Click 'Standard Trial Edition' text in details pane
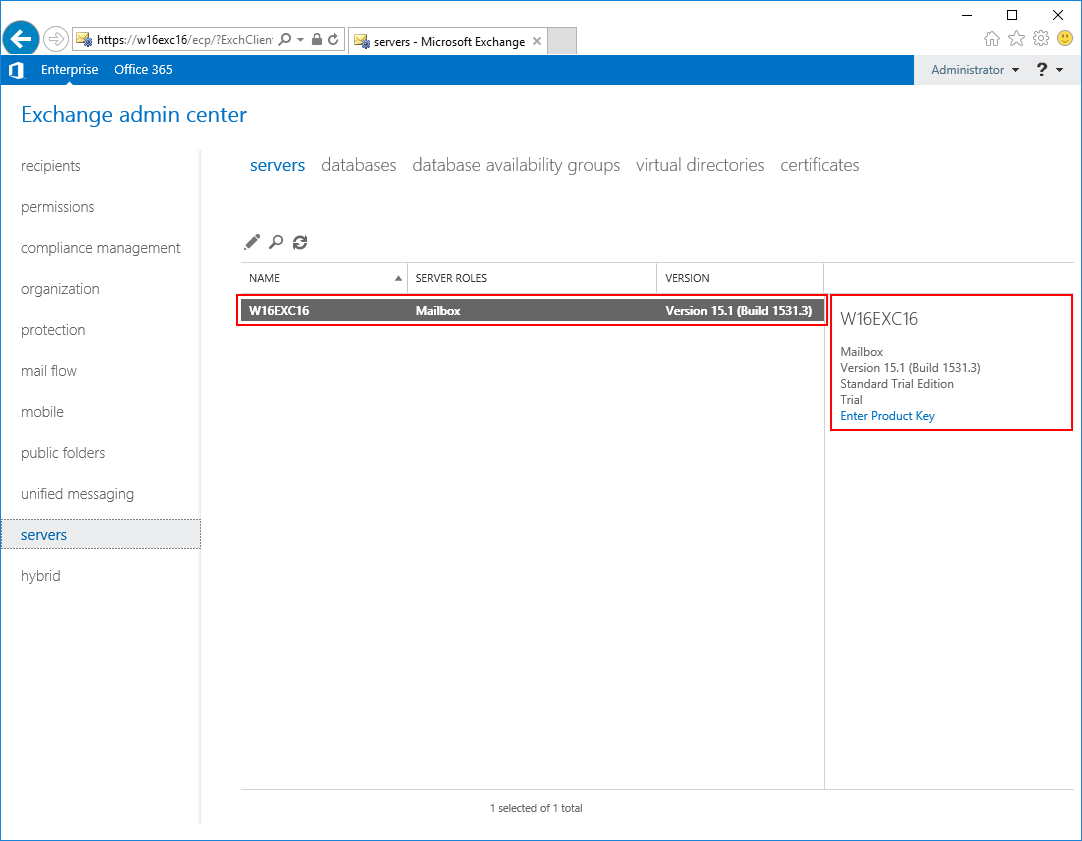The width and height of the screenshot is (1082, 841). point(897,384)
